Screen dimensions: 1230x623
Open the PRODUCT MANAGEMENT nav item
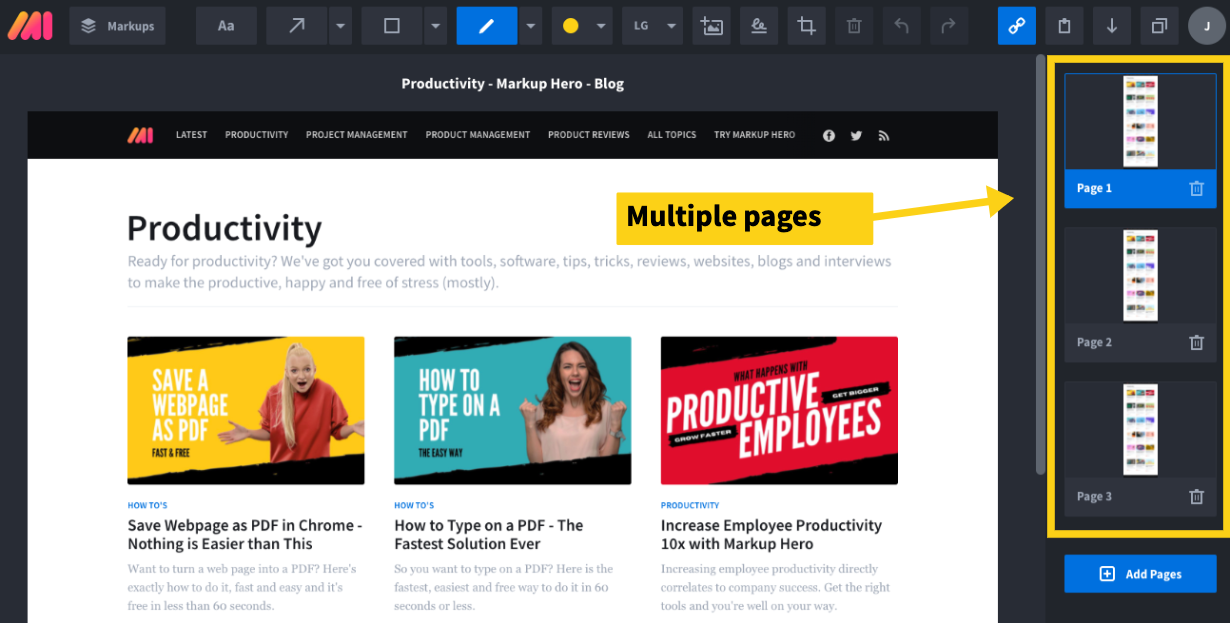(478, 135)
